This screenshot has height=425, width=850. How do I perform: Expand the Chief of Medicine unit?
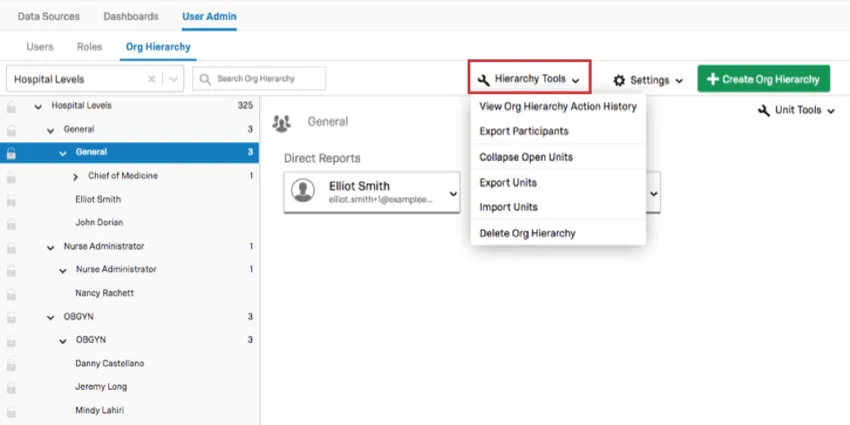[x=76, y=176]
